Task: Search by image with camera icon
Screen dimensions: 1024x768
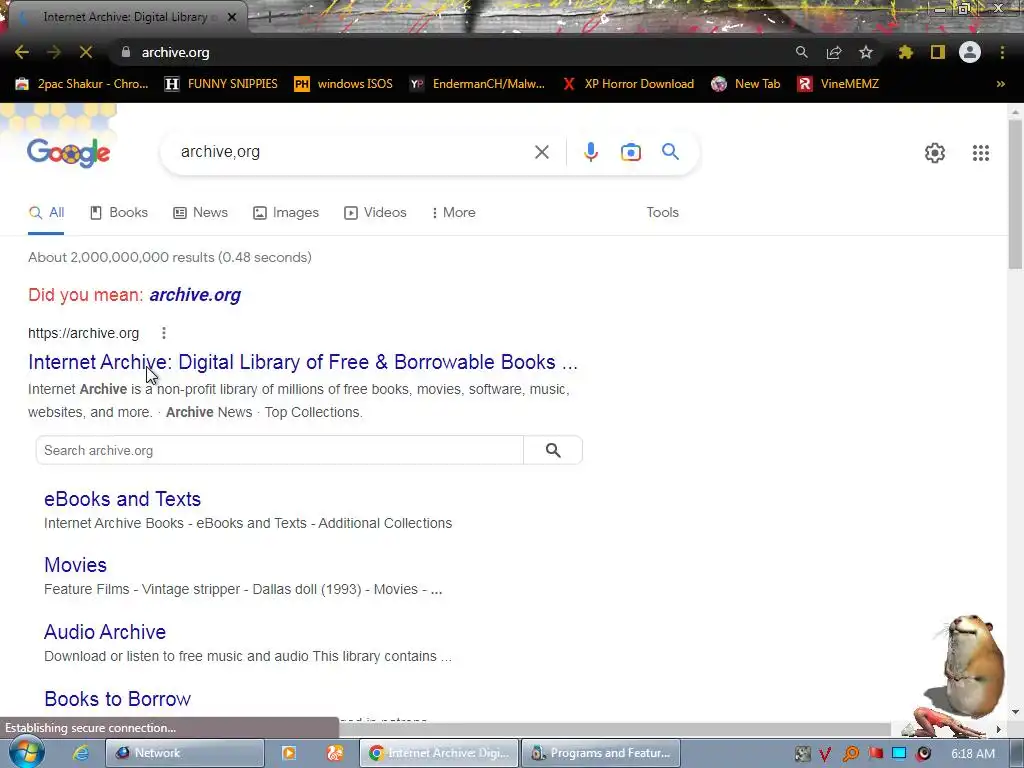Action: tap(631, 152)
